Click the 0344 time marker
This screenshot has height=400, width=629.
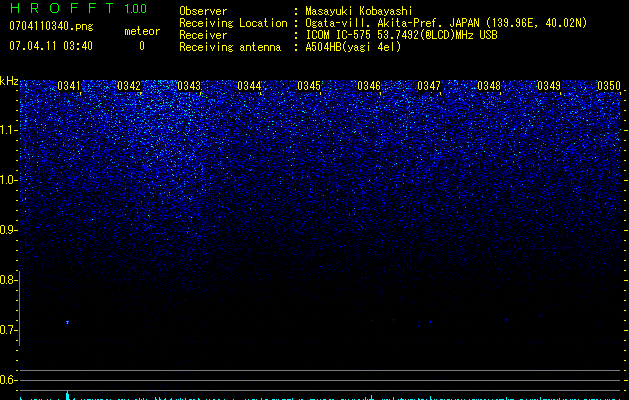pos(249,86)
